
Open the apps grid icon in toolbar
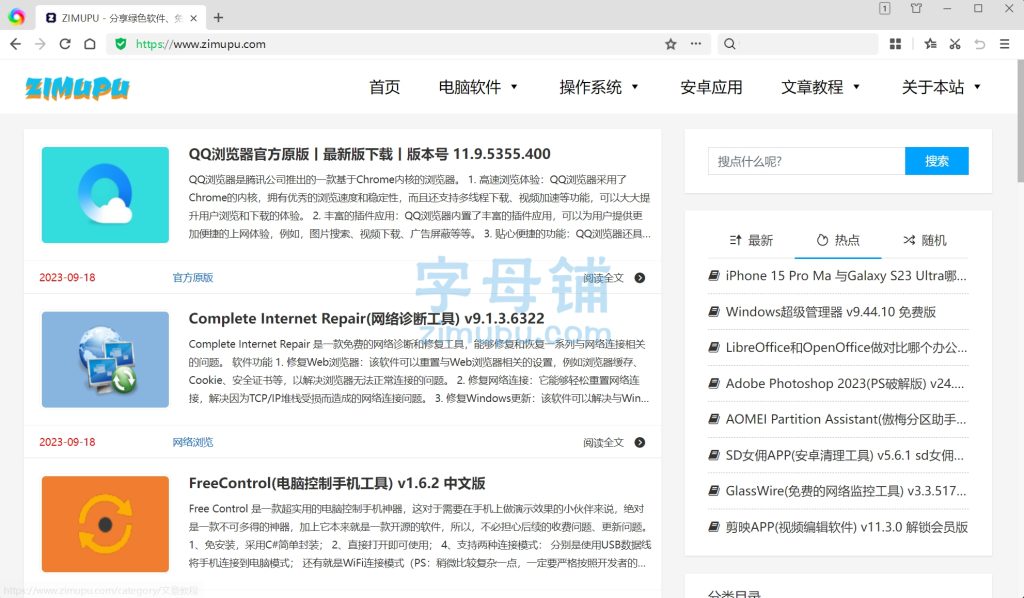(895, 44)
